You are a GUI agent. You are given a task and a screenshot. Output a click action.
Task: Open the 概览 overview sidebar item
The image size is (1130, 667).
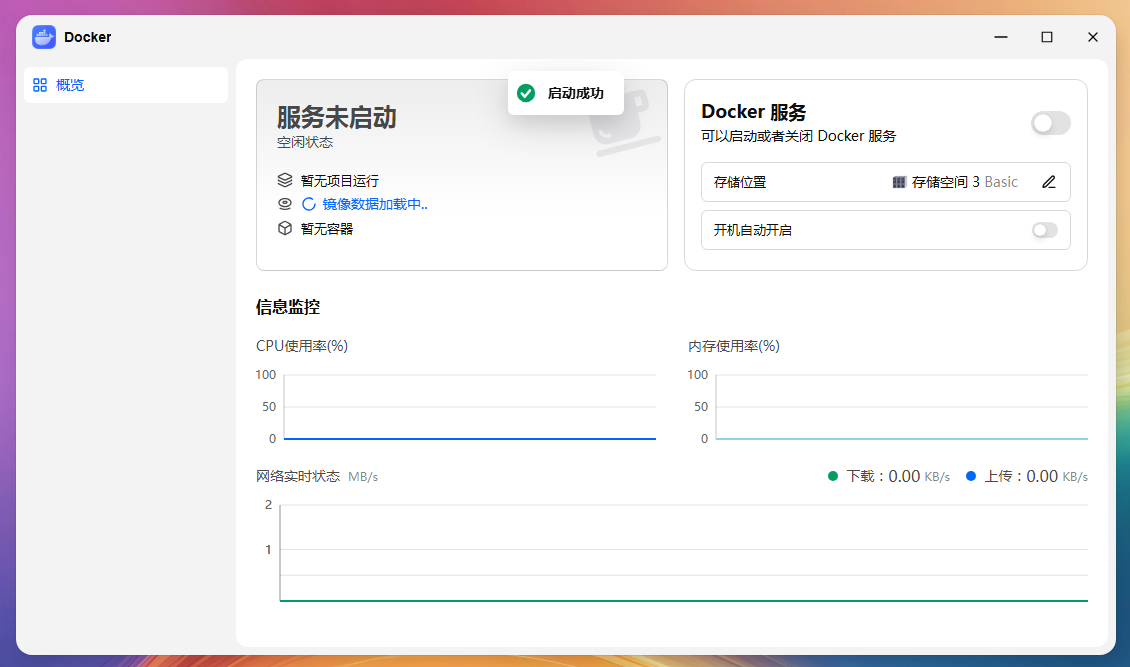[126, 85]
